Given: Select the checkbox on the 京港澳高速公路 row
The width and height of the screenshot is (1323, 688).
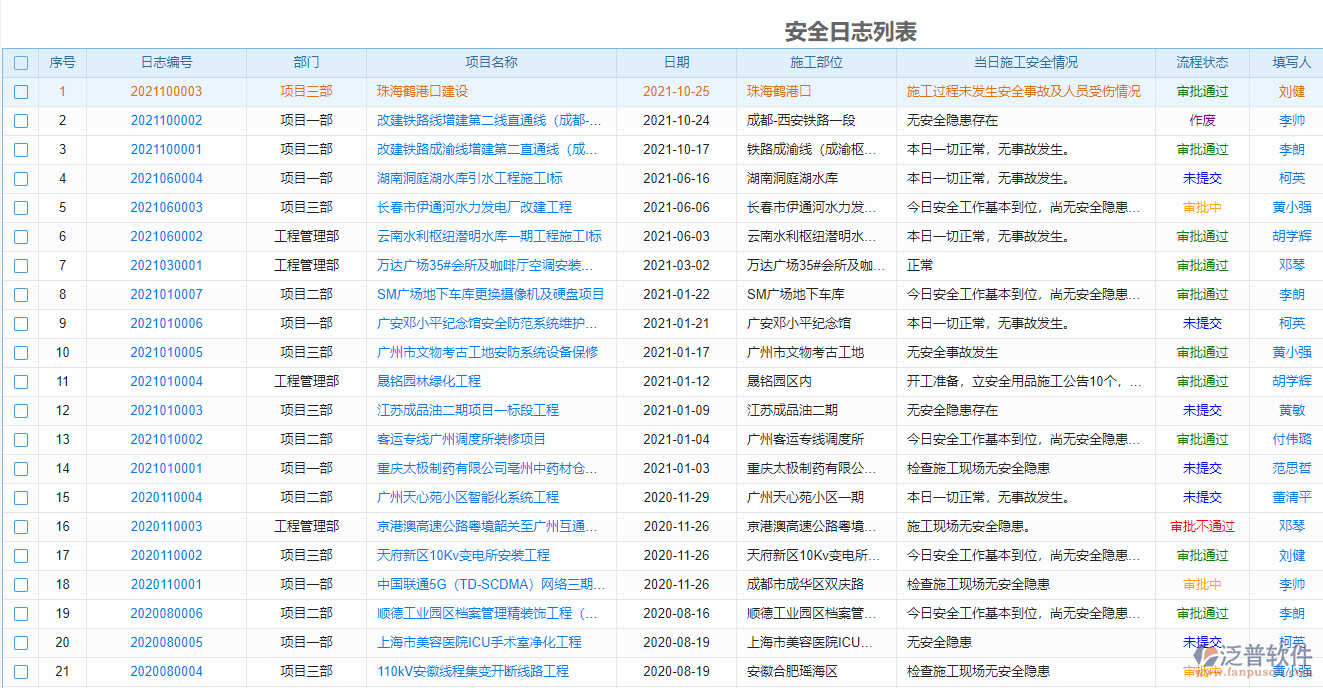Looking at the screenshot, I should point(21,526).
